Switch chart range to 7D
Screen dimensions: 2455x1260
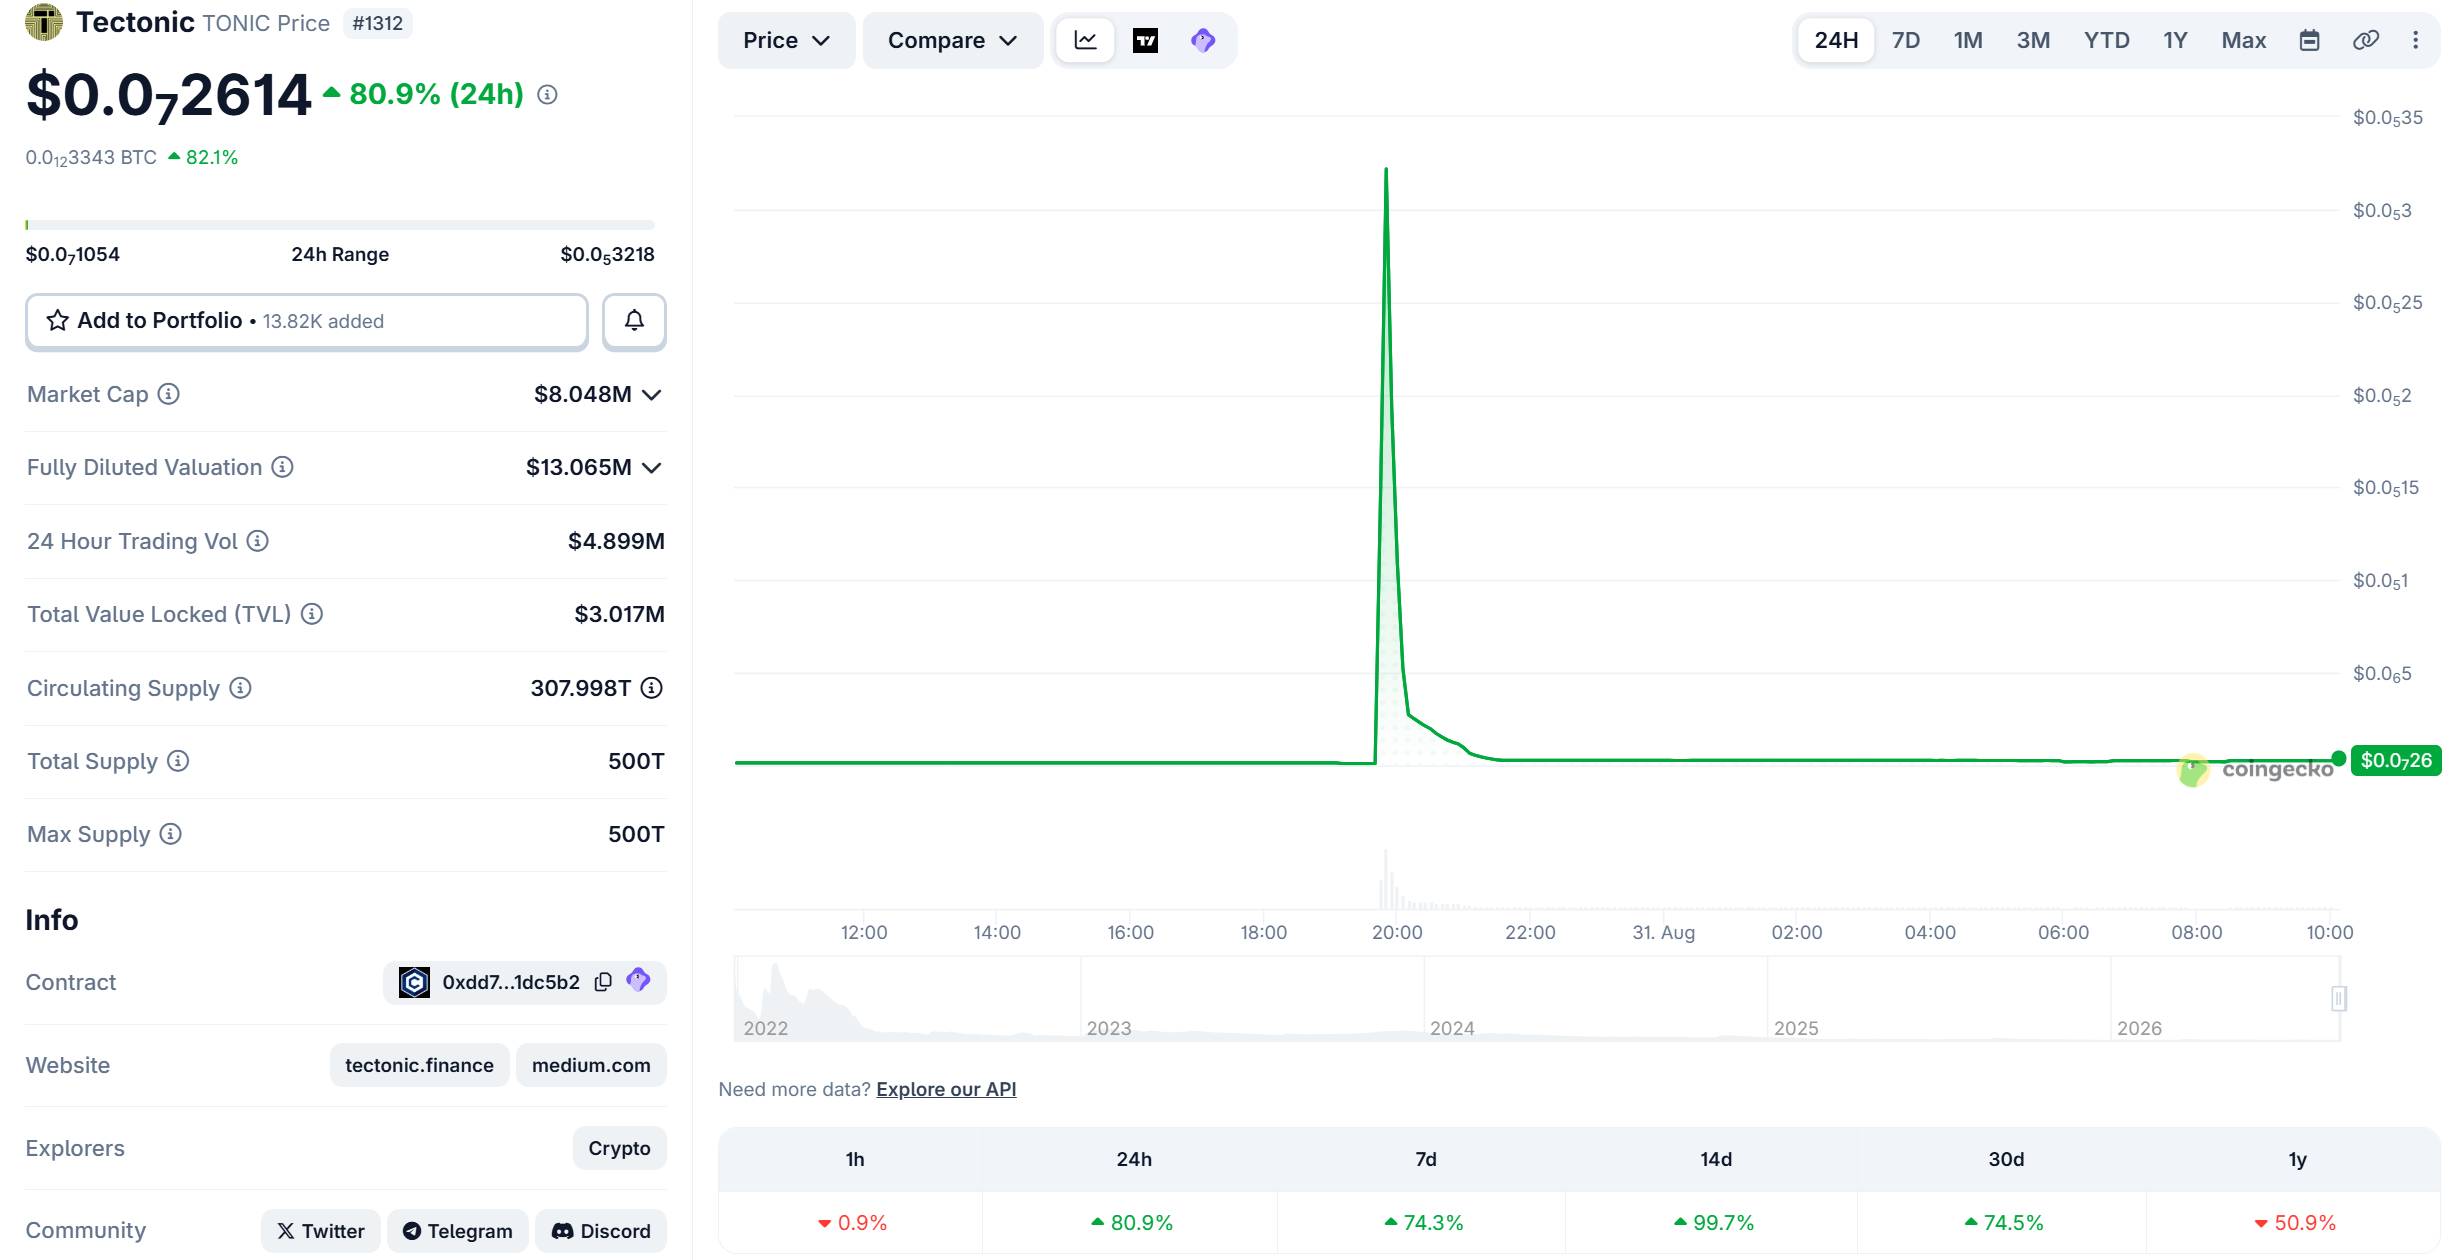click(1905, 40)
